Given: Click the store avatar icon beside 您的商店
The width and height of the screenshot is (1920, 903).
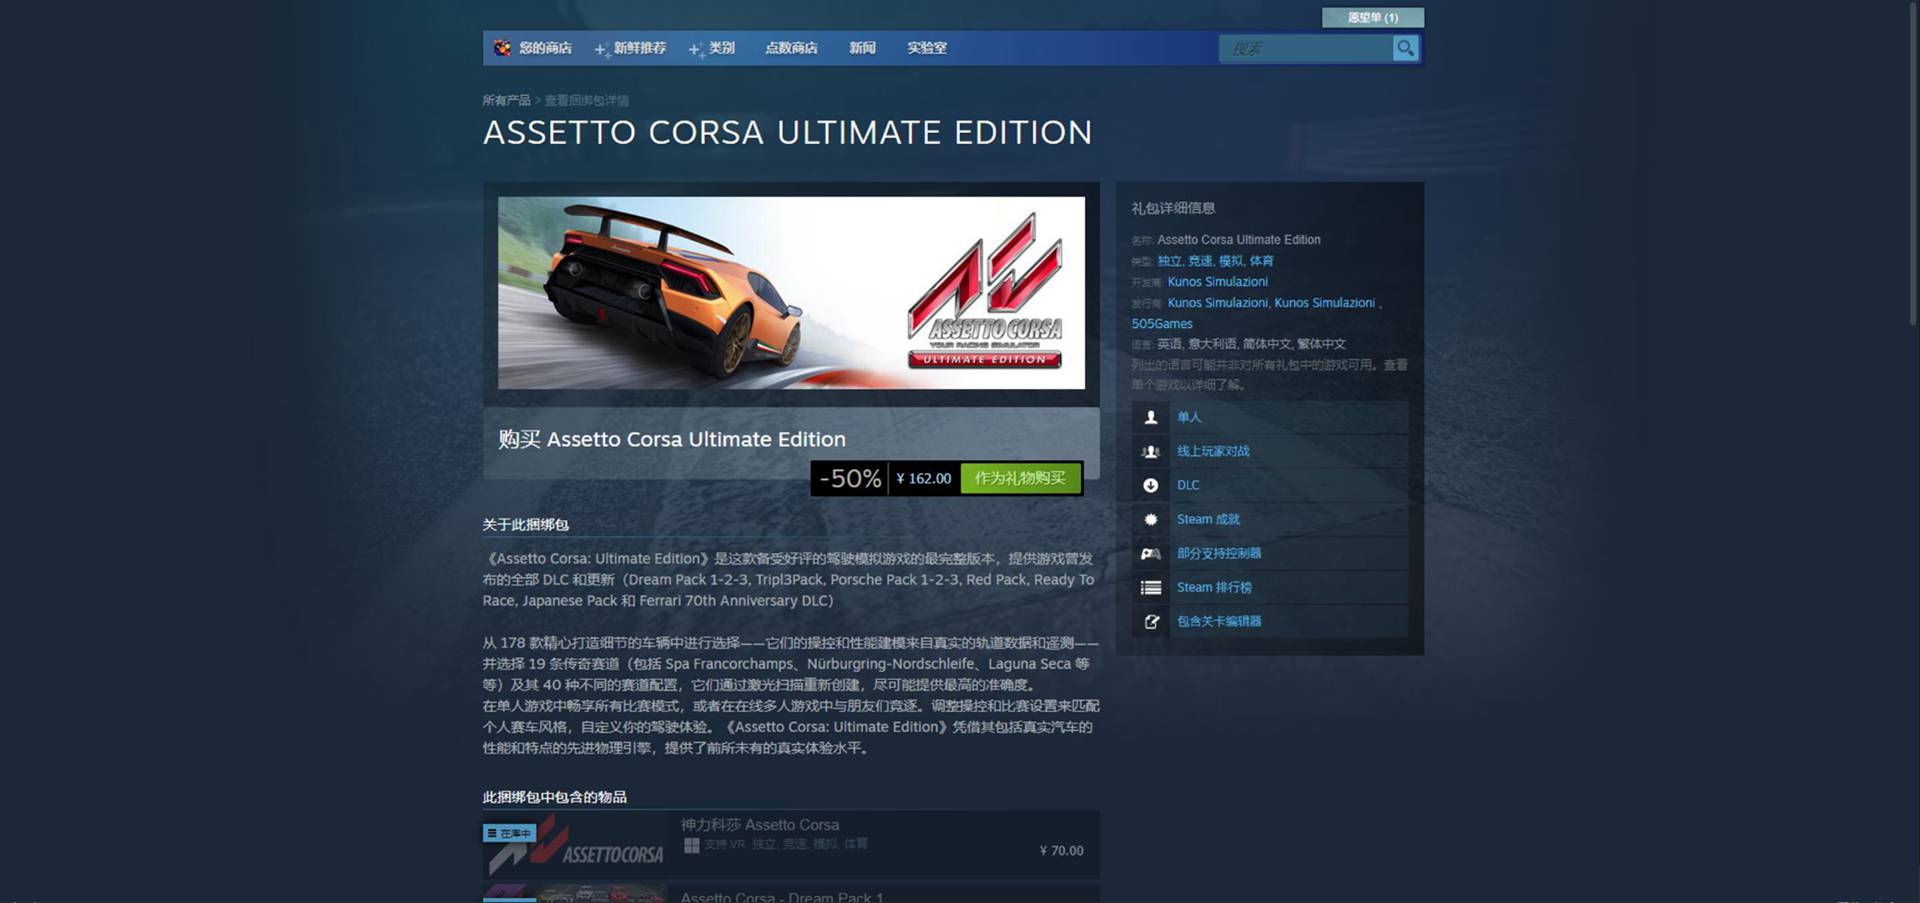Looking at the screenshot, I should click(502, 47).
